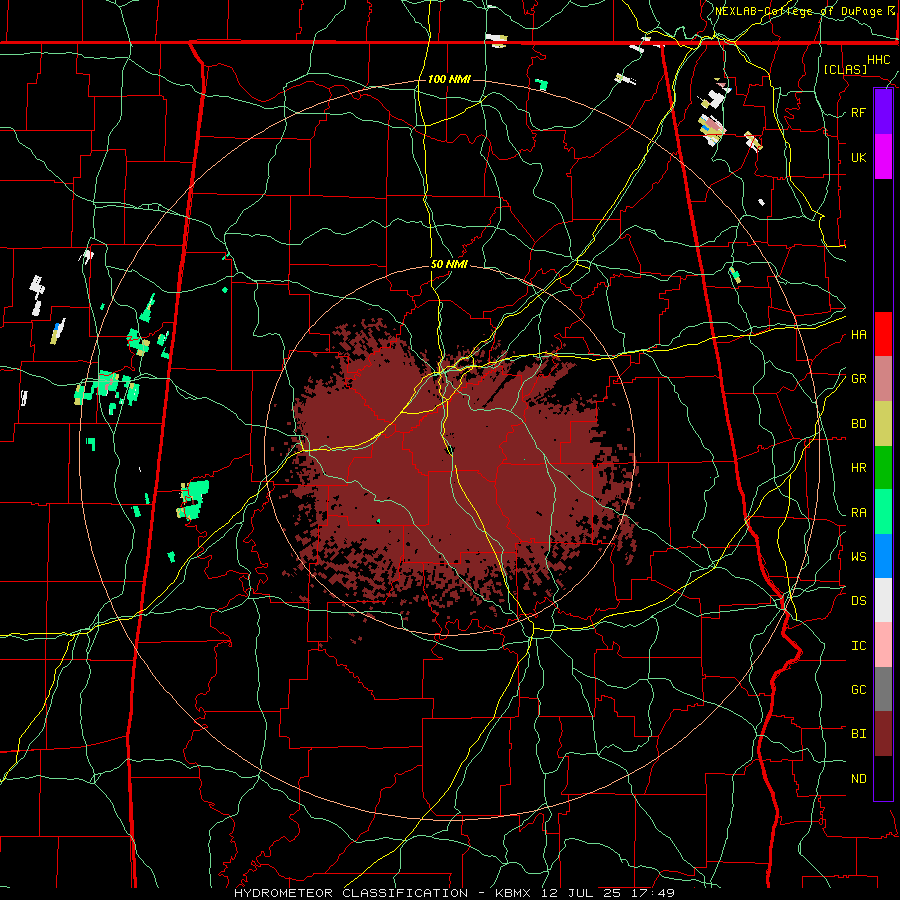Click the HHC product label
The height and width of the screenshot is (900, 900).
(879, 60)
